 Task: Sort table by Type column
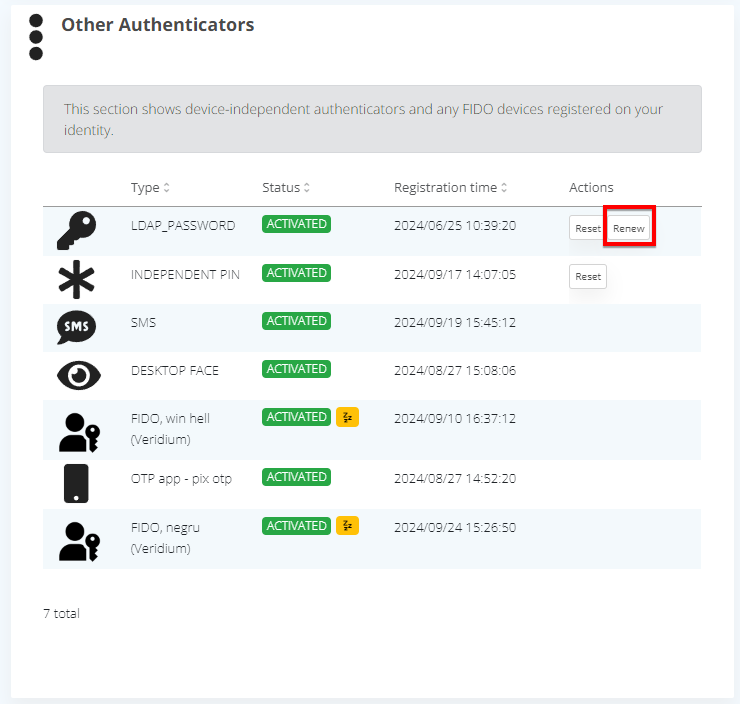[x=150, y=188]
